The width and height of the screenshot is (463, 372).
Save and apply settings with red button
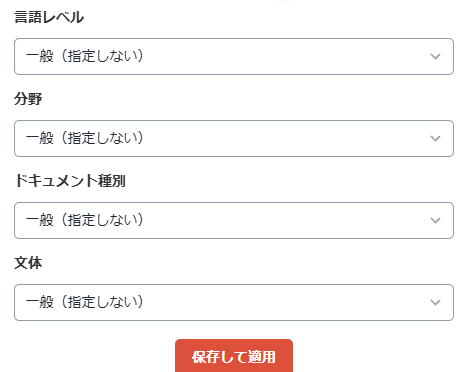tap(234, 356)
